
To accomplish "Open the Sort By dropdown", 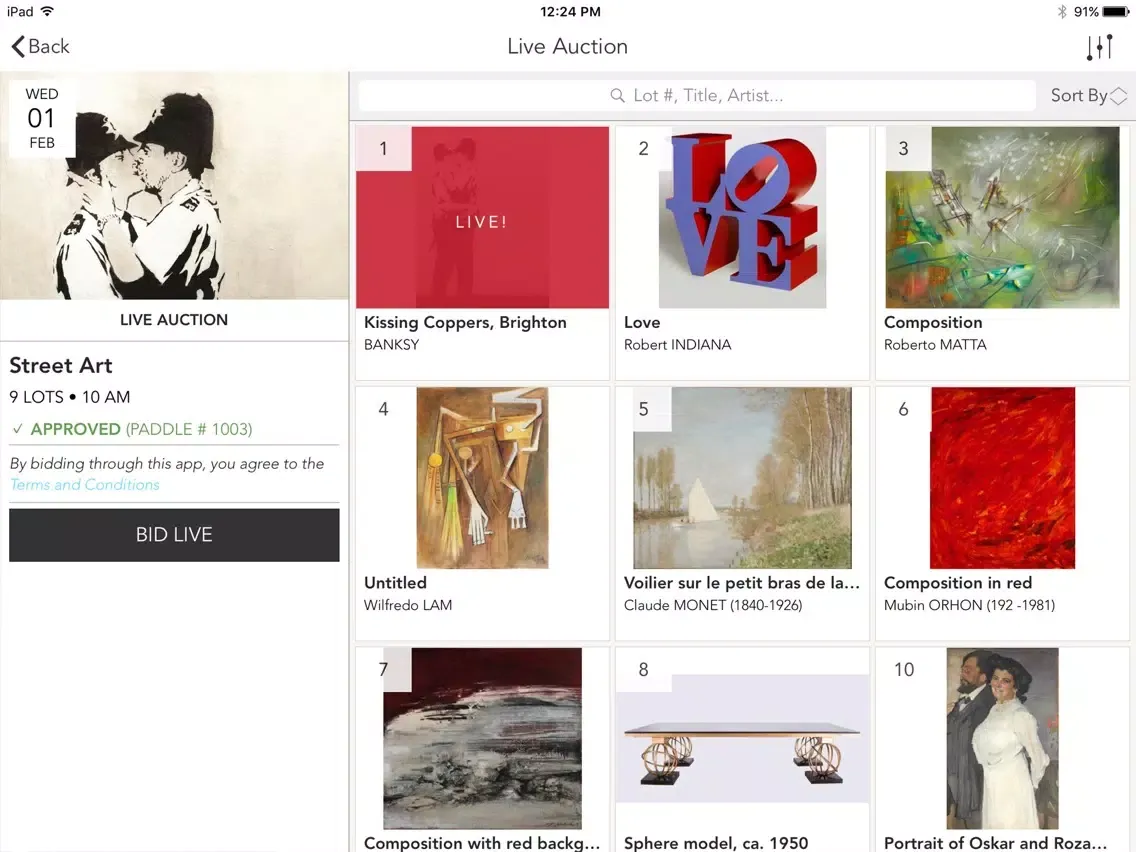I will coord(1089,96).
